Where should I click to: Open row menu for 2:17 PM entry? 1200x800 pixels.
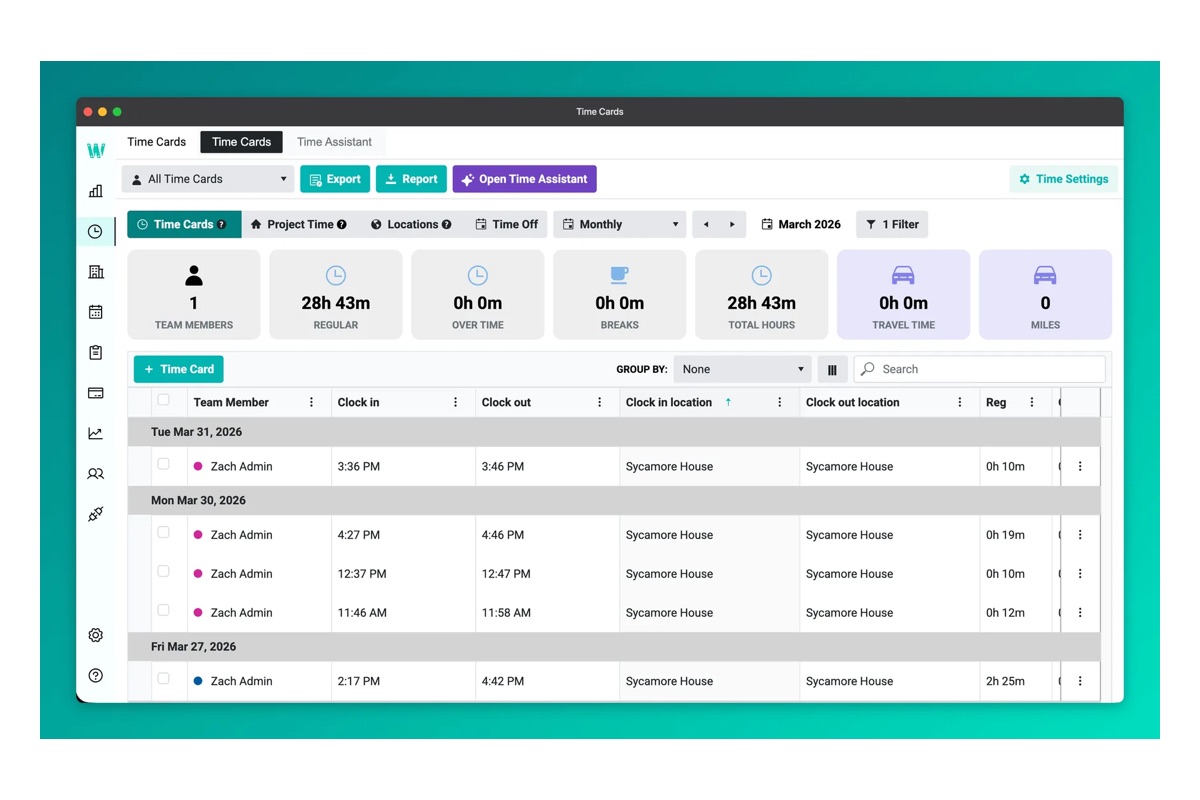(x=1080, y=681)
